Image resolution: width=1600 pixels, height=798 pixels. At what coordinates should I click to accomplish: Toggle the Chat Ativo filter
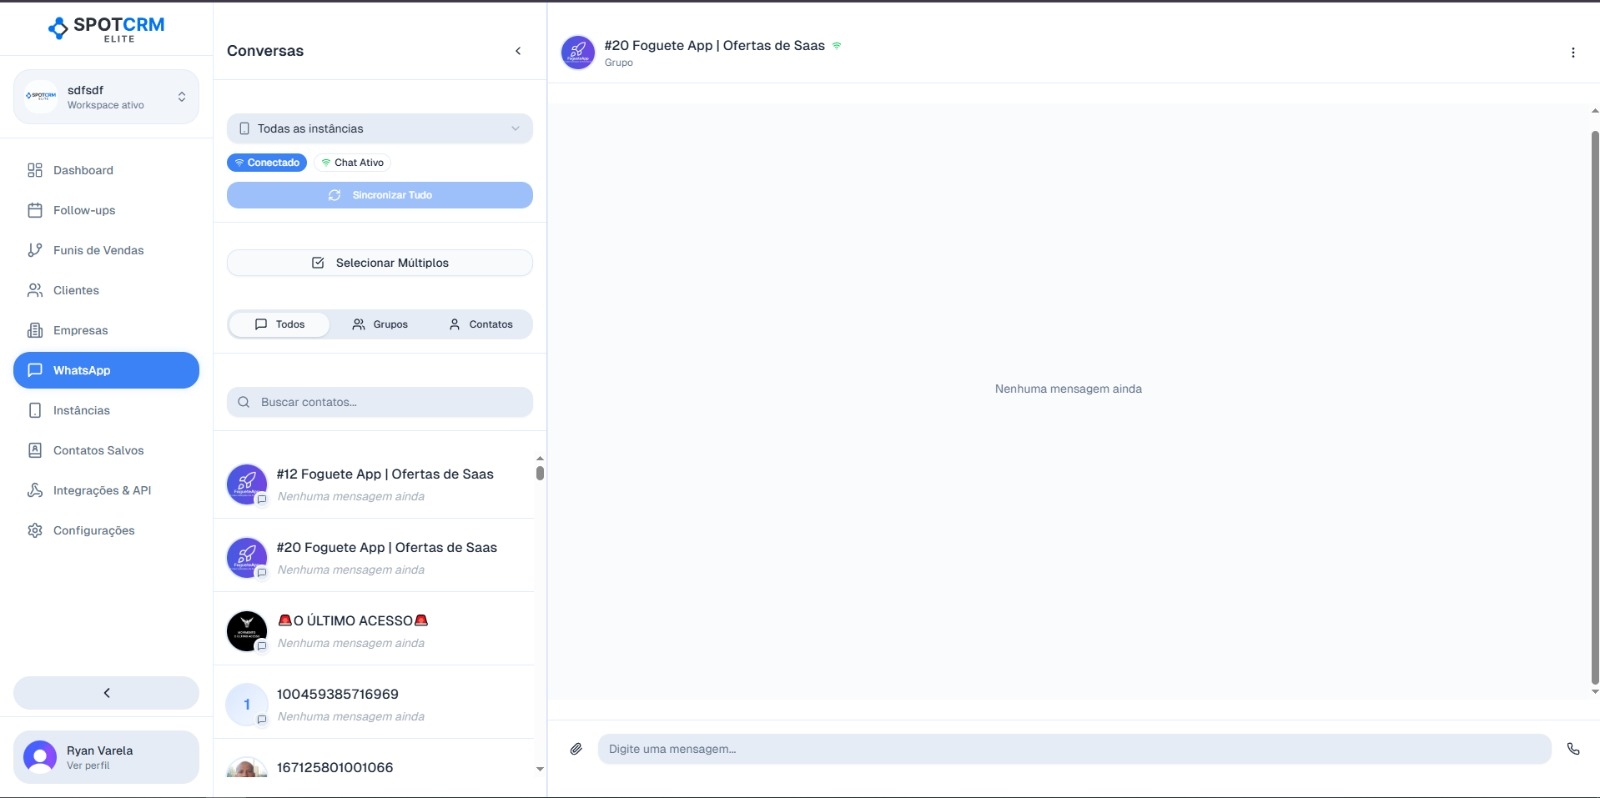pos(352,162)
